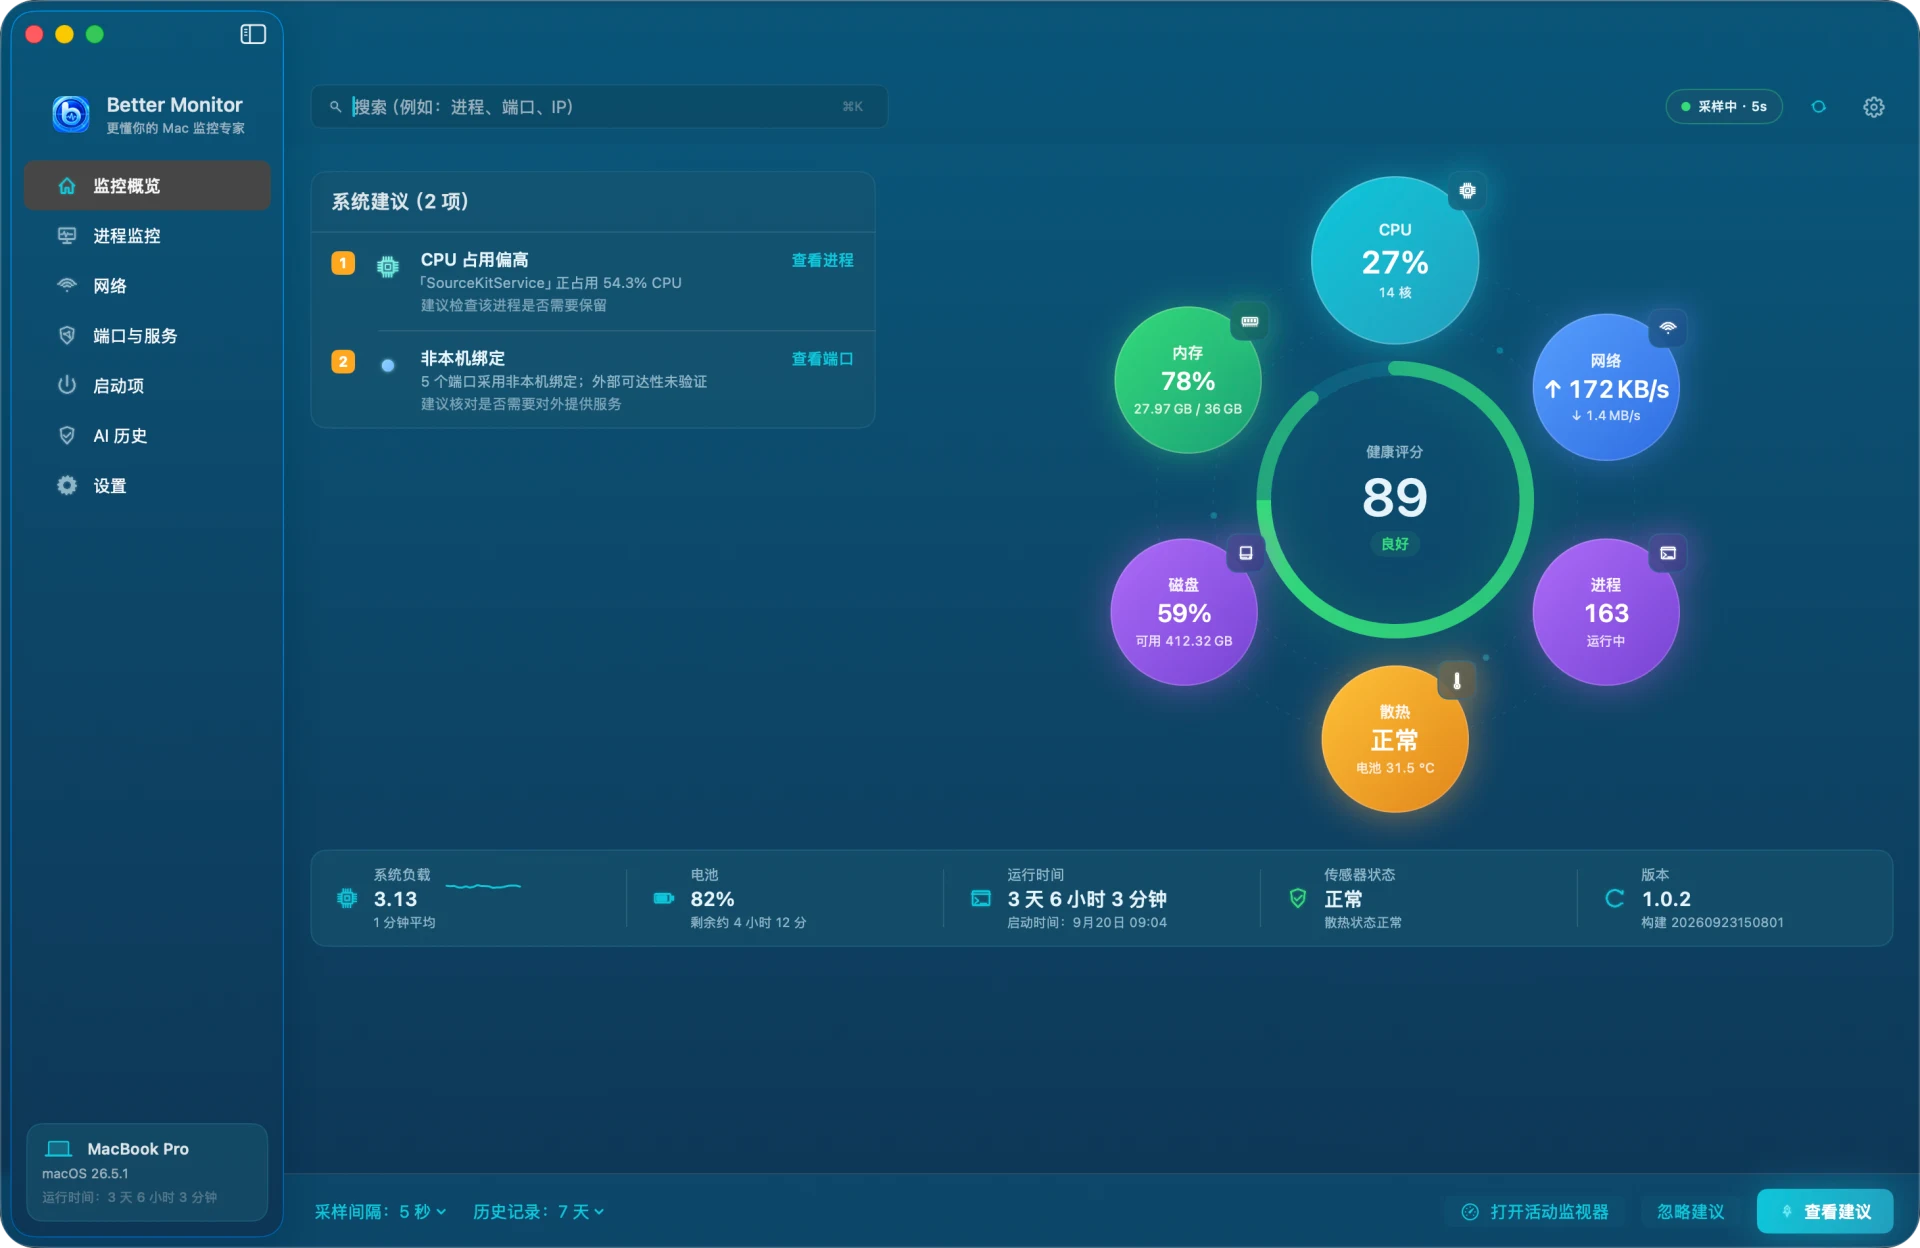Image resolution: width=1920 pixels, height=1248 pixels.
Task: Click the 查看建议 button
Action: tap(1825, 1211)
